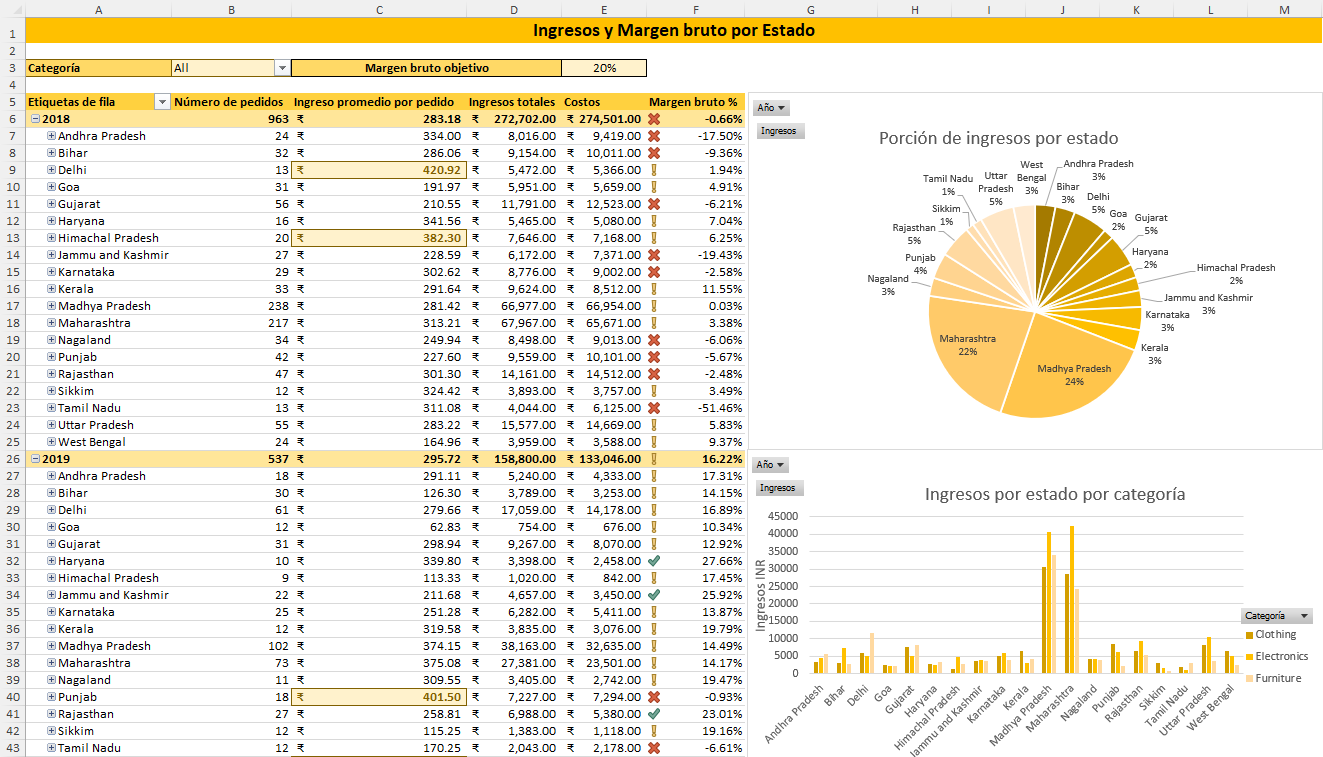1323x757 pixels.
Task: Select the Número de pedidos header cell
Action: pyautogui.click(x=231, y=102)
